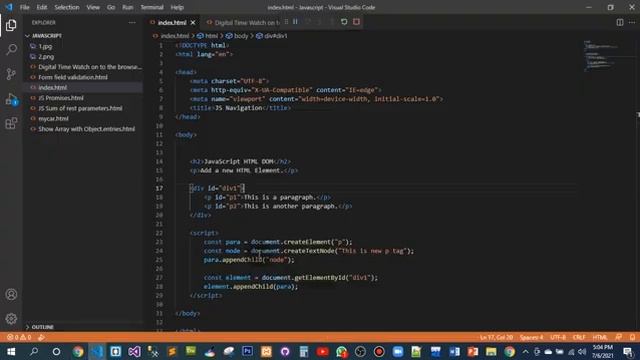Switch to the index.html editor tab

[171, 22]
